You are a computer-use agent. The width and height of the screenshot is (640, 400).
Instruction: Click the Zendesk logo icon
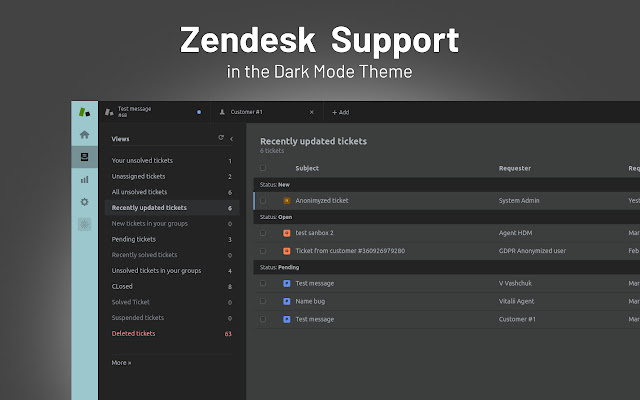[x=84, y=112]
